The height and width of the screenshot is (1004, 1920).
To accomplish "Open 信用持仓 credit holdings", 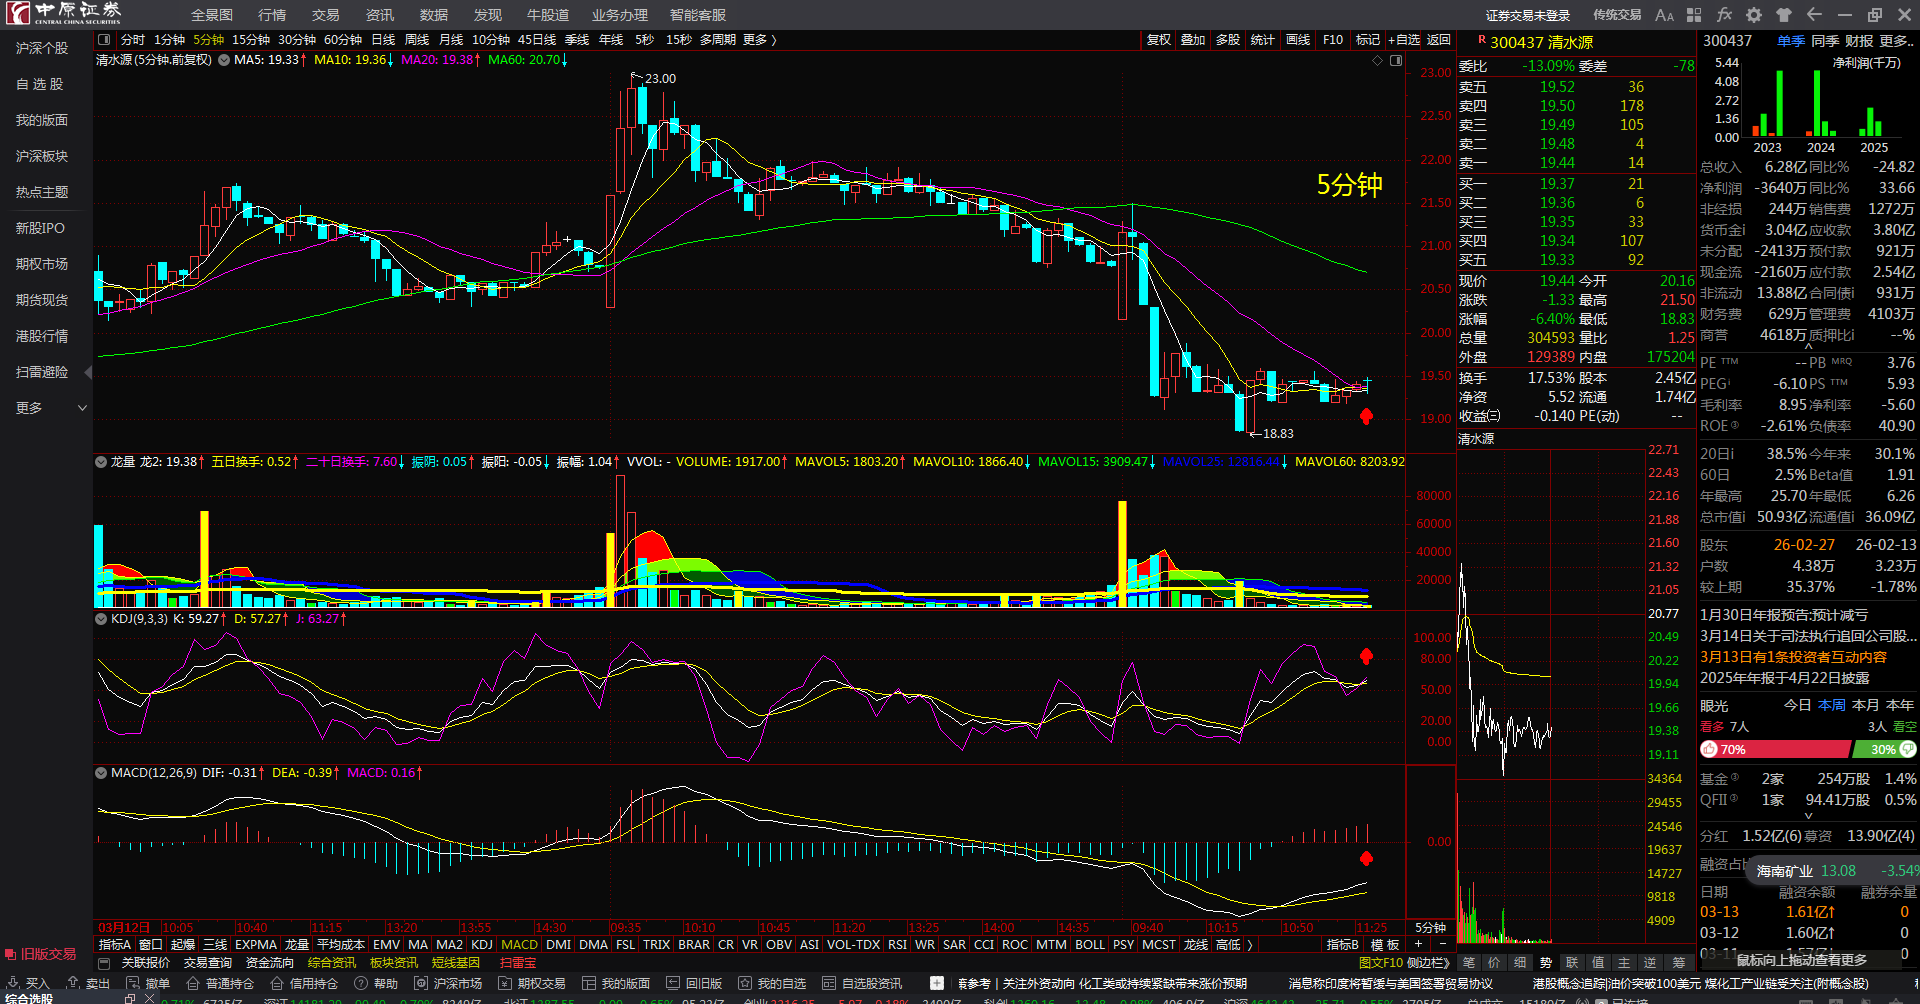I will pyautogui.click(x=304, y=983).
